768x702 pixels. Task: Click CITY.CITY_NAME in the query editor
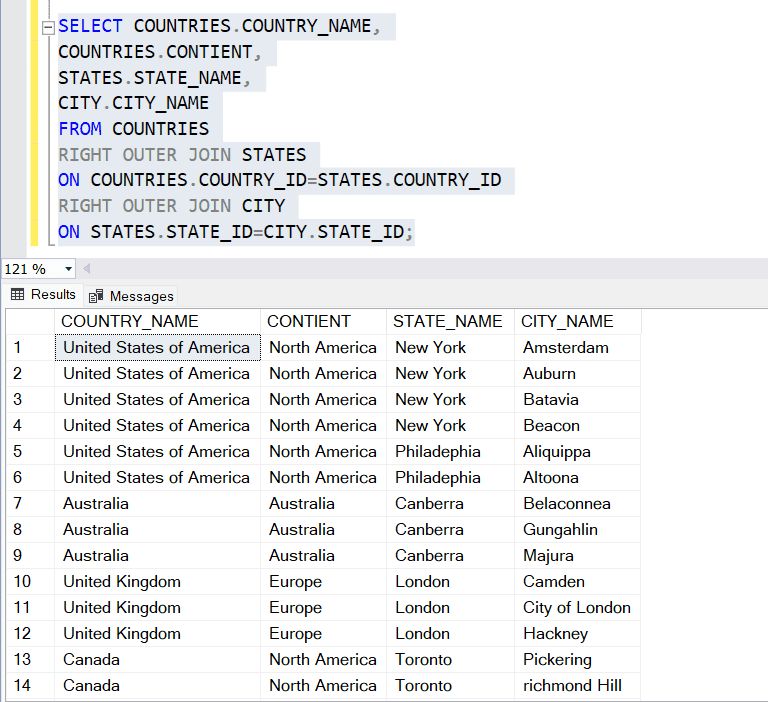point(134,103)
